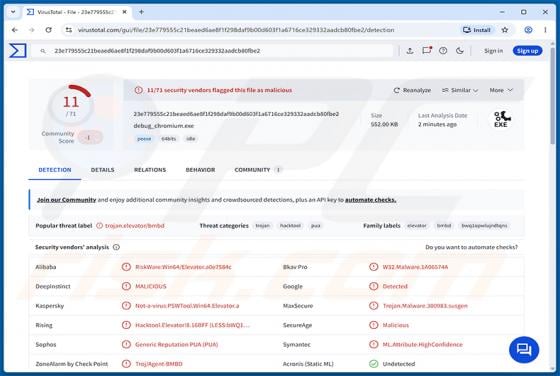Switch to the BEHAVIOR tab
Screen dimensions: 560x376
(200, 170)
